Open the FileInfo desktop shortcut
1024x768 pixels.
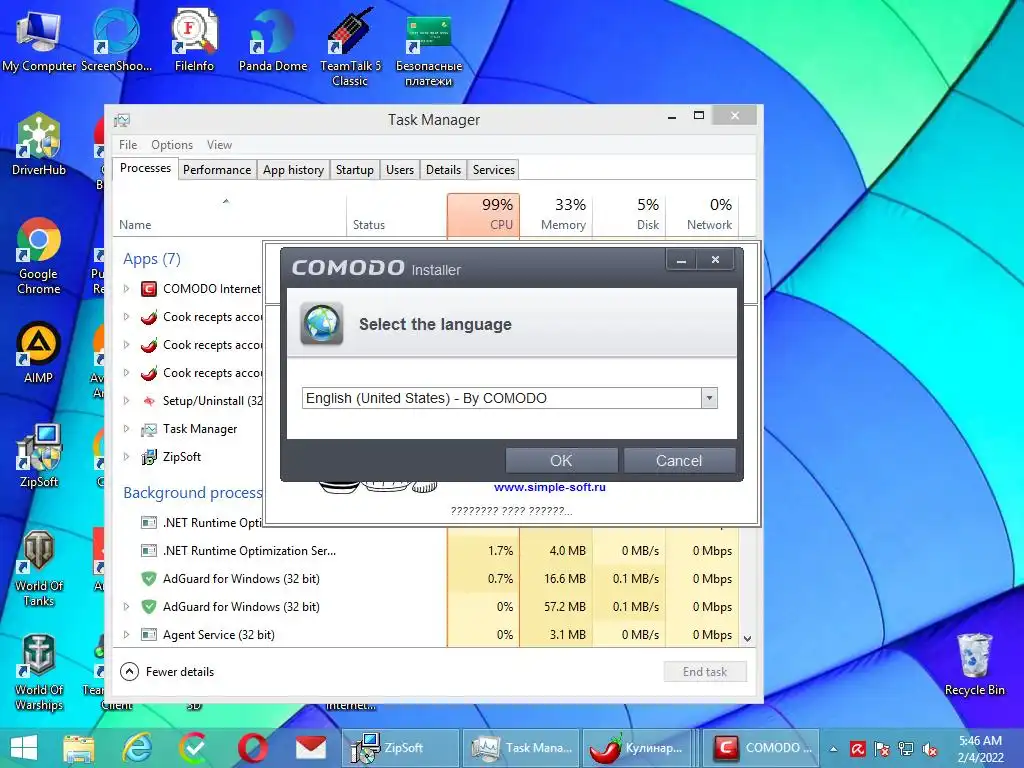pyautogui.click(x=194, y=39)
